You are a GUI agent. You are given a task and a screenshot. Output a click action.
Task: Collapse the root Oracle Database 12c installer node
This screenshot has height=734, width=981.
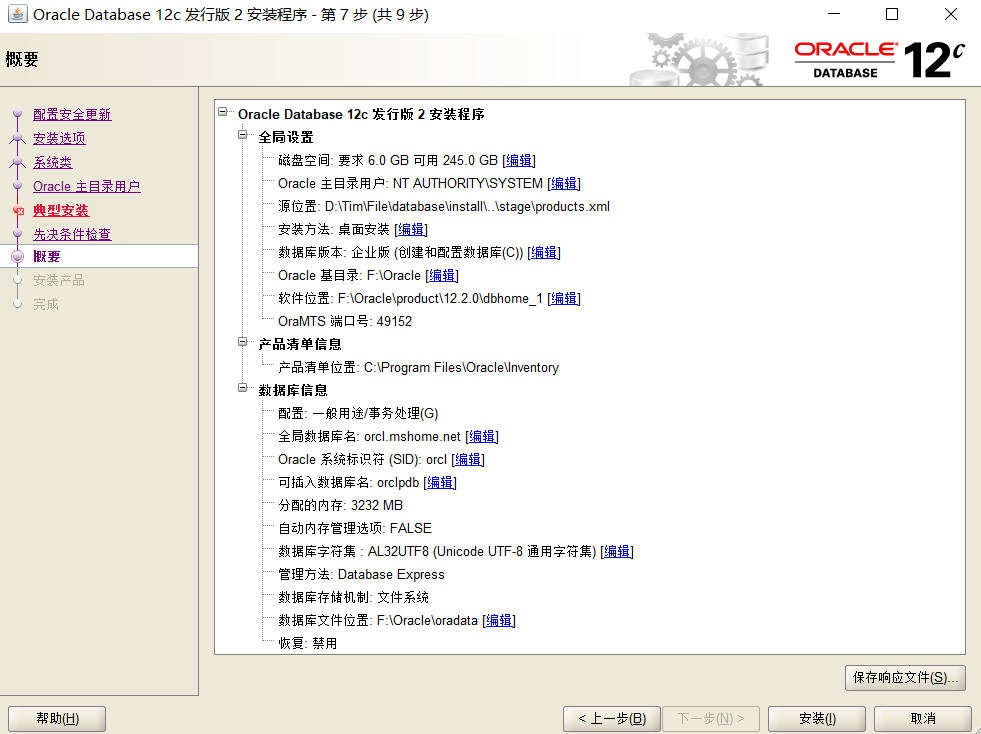[222, 112]
